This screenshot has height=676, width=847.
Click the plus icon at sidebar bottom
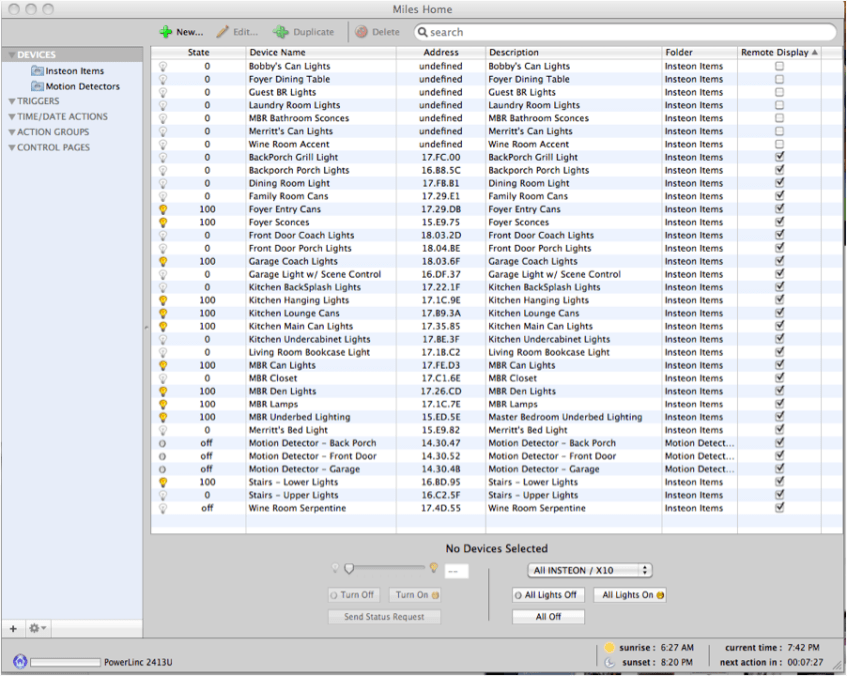13,628
